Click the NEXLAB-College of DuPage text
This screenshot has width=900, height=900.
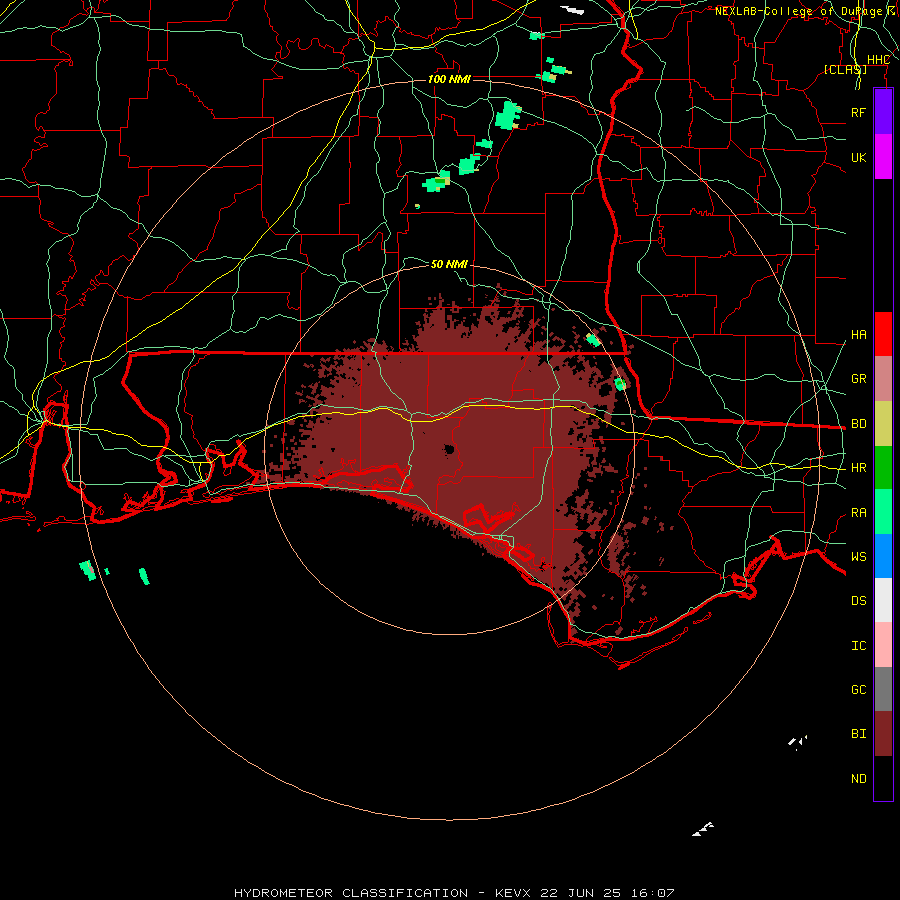pos(803,11)
